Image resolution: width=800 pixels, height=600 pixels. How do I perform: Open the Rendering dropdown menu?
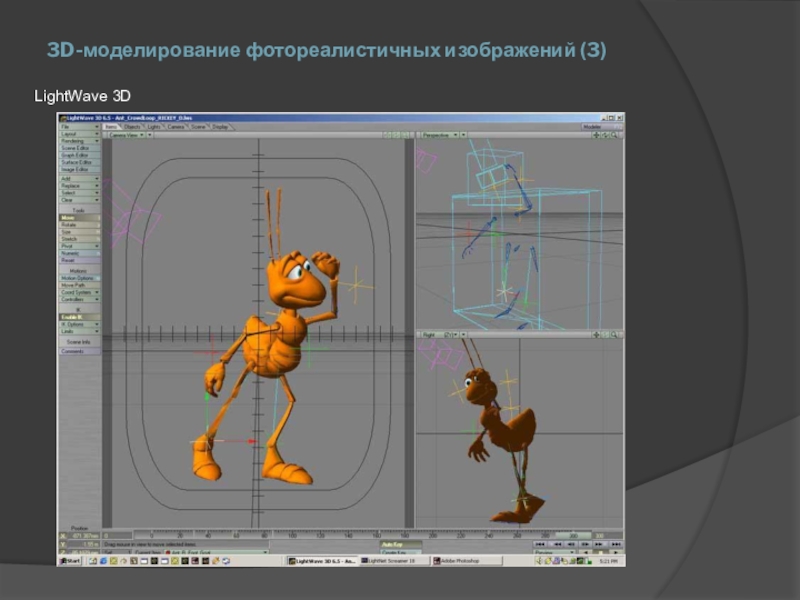[80, 141]
